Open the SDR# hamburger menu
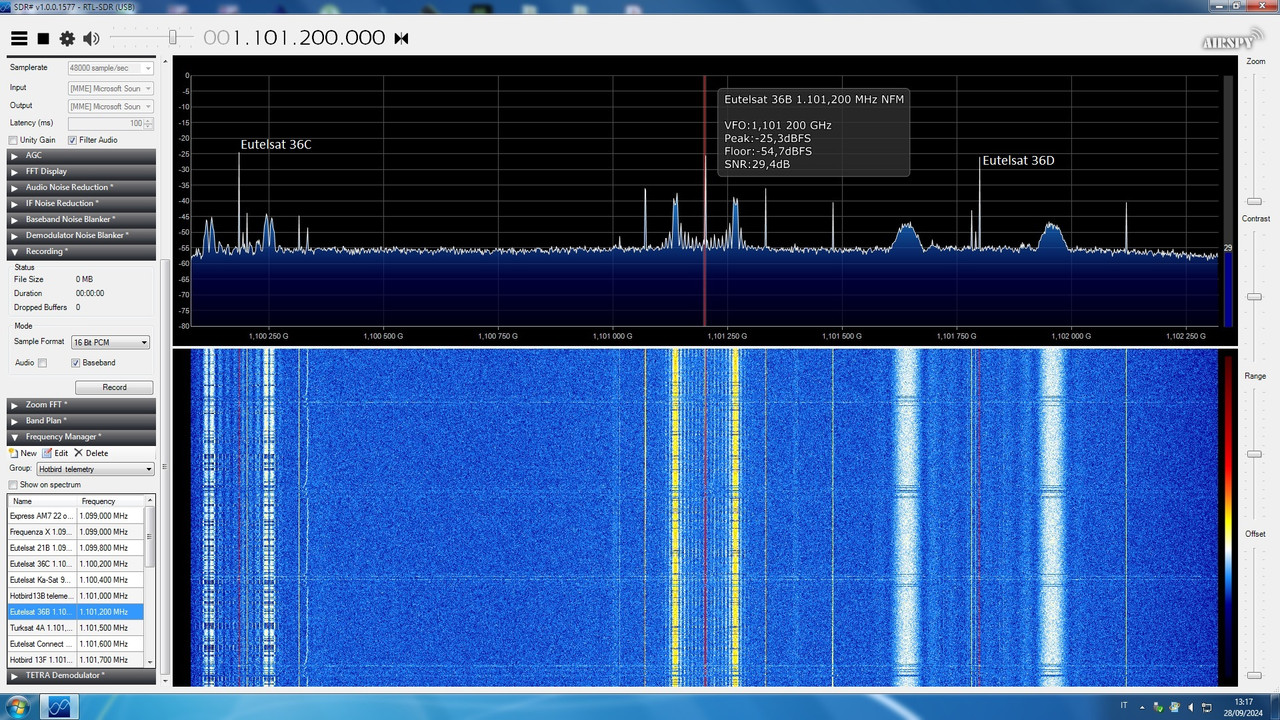The height and width of the screenshot is (720, 1280). tap(19, 38)
